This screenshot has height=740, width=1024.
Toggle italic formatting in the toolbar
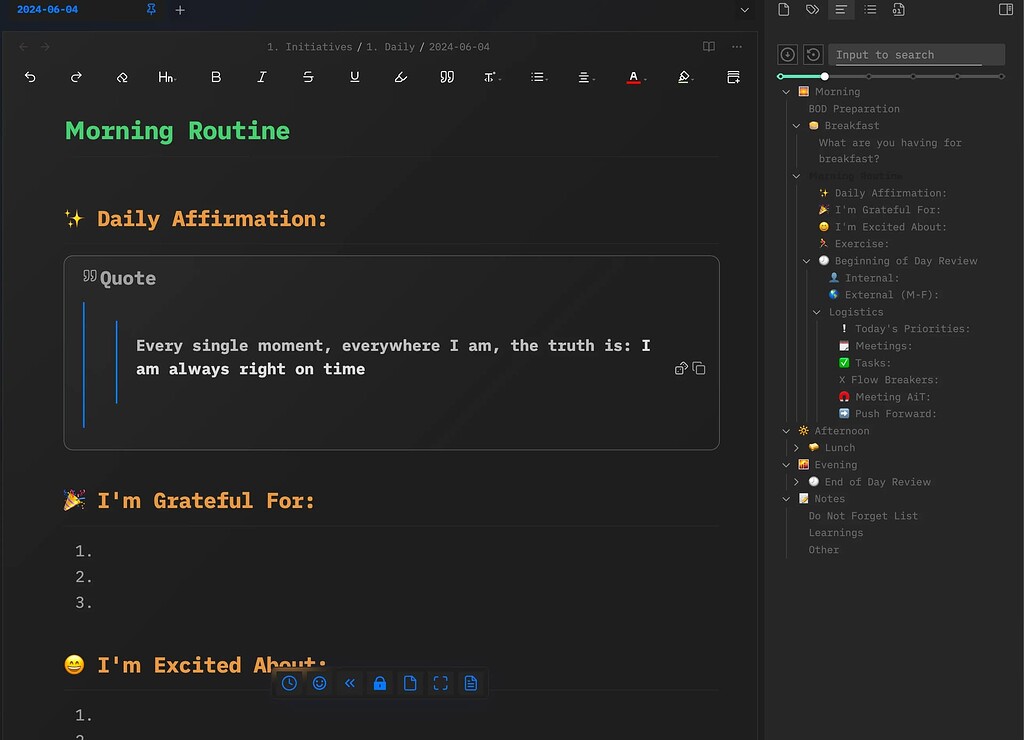[262, 77]
